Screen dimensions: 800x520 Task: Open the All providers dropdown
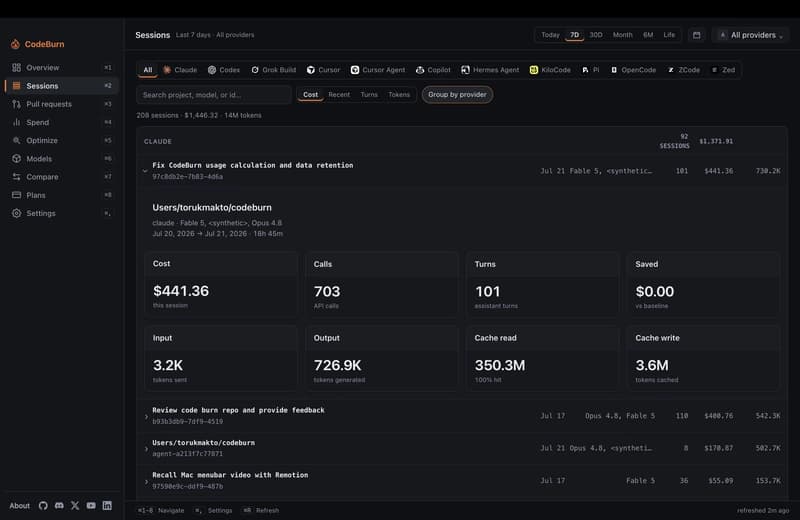tap(750, 35)
